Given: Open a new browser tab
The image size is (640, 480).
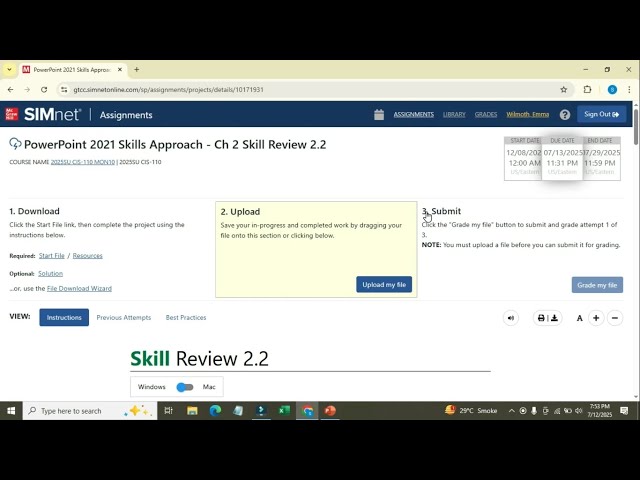Looking at the screenshot, I should (137, 69).
